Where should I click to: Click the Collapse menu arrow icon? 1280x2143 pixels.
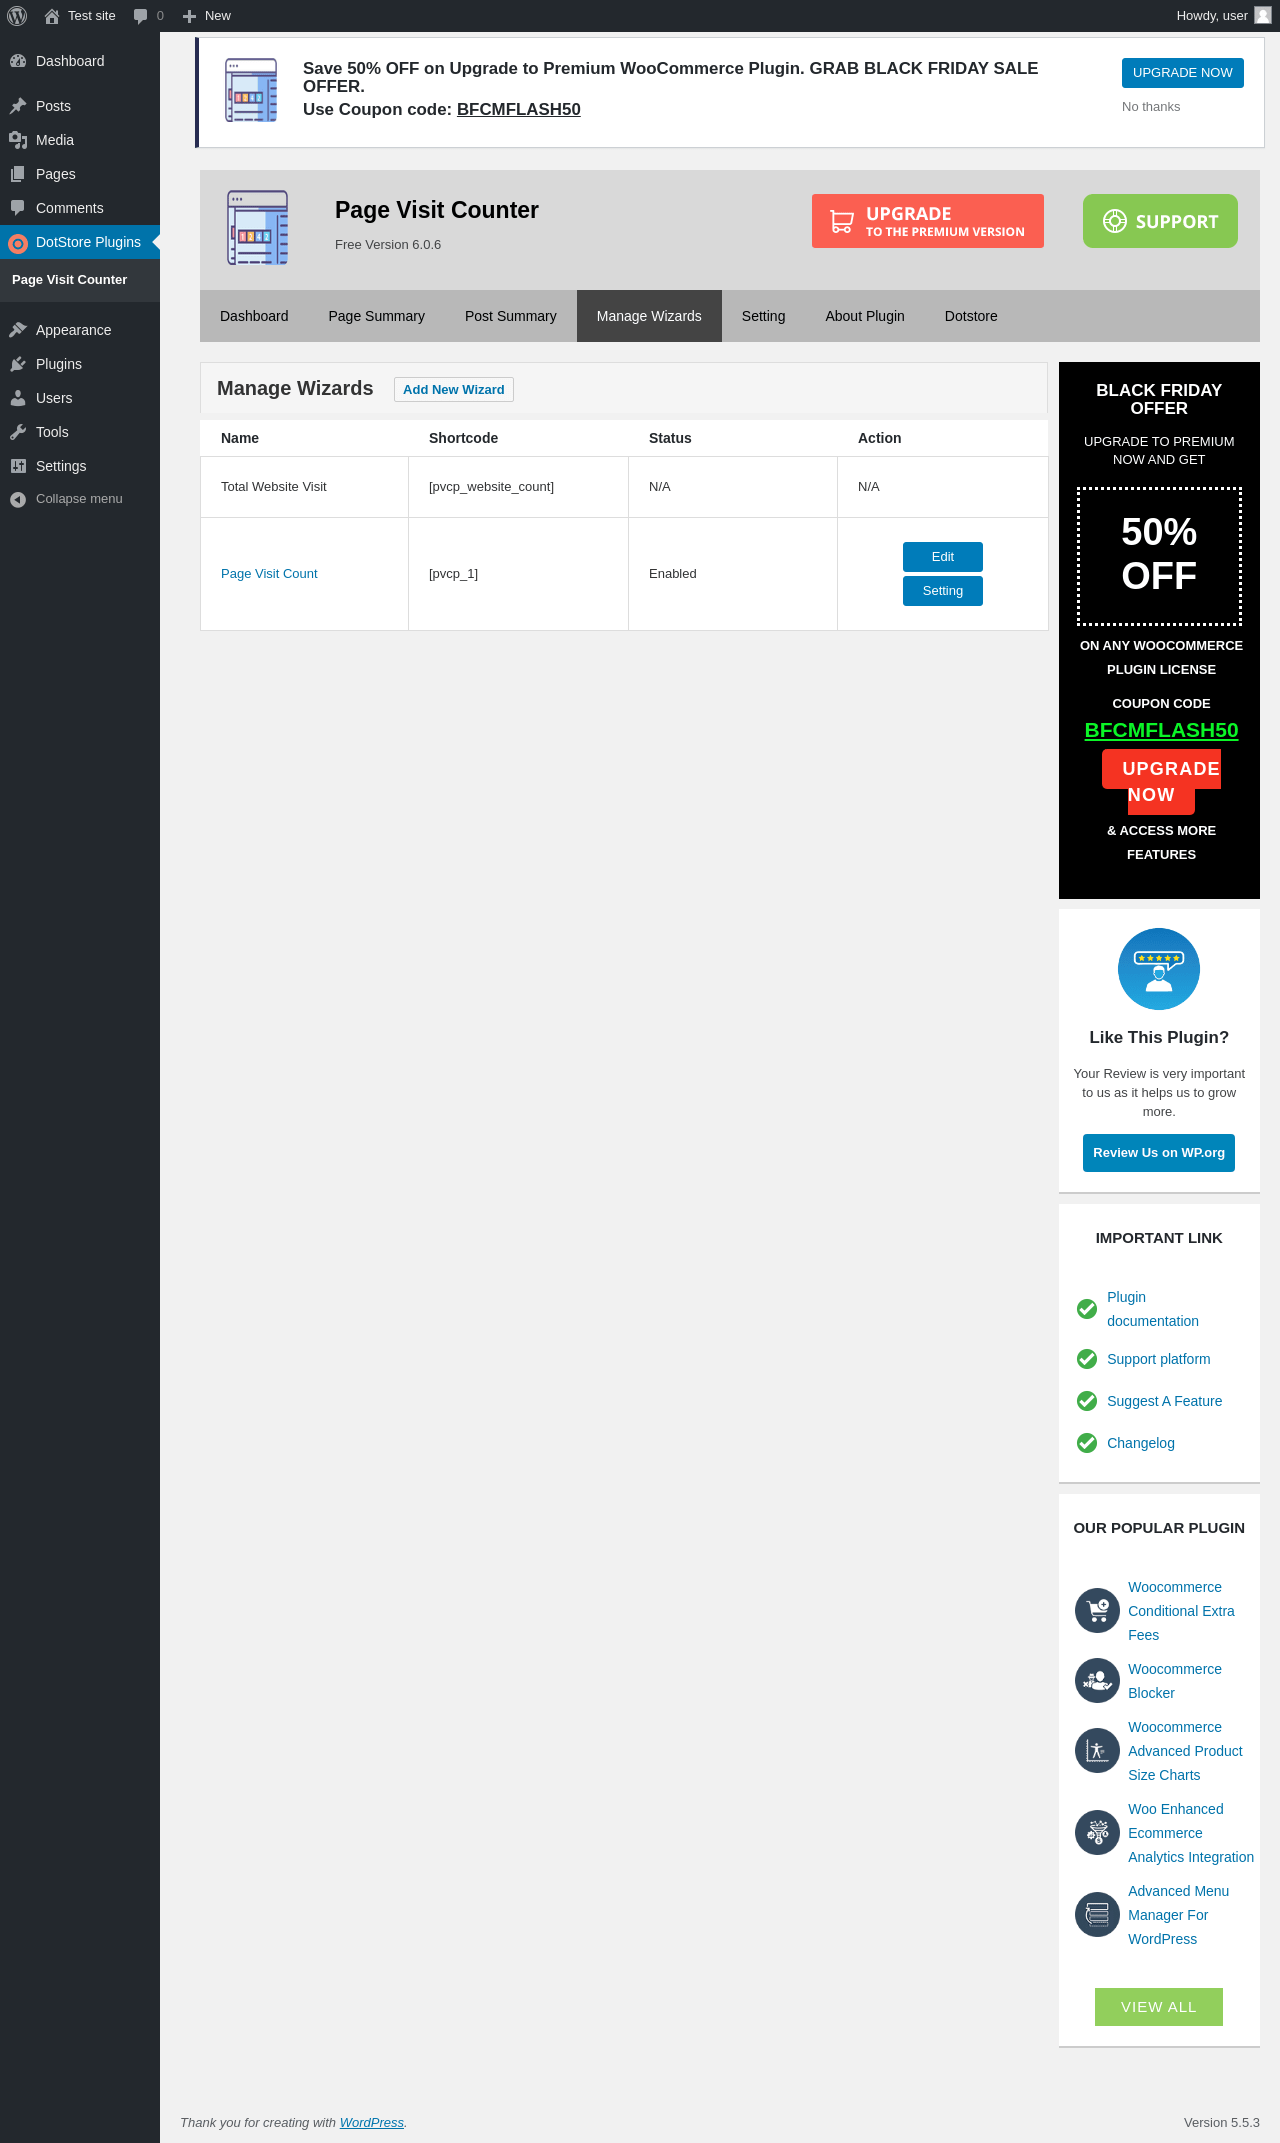point(18,499)
